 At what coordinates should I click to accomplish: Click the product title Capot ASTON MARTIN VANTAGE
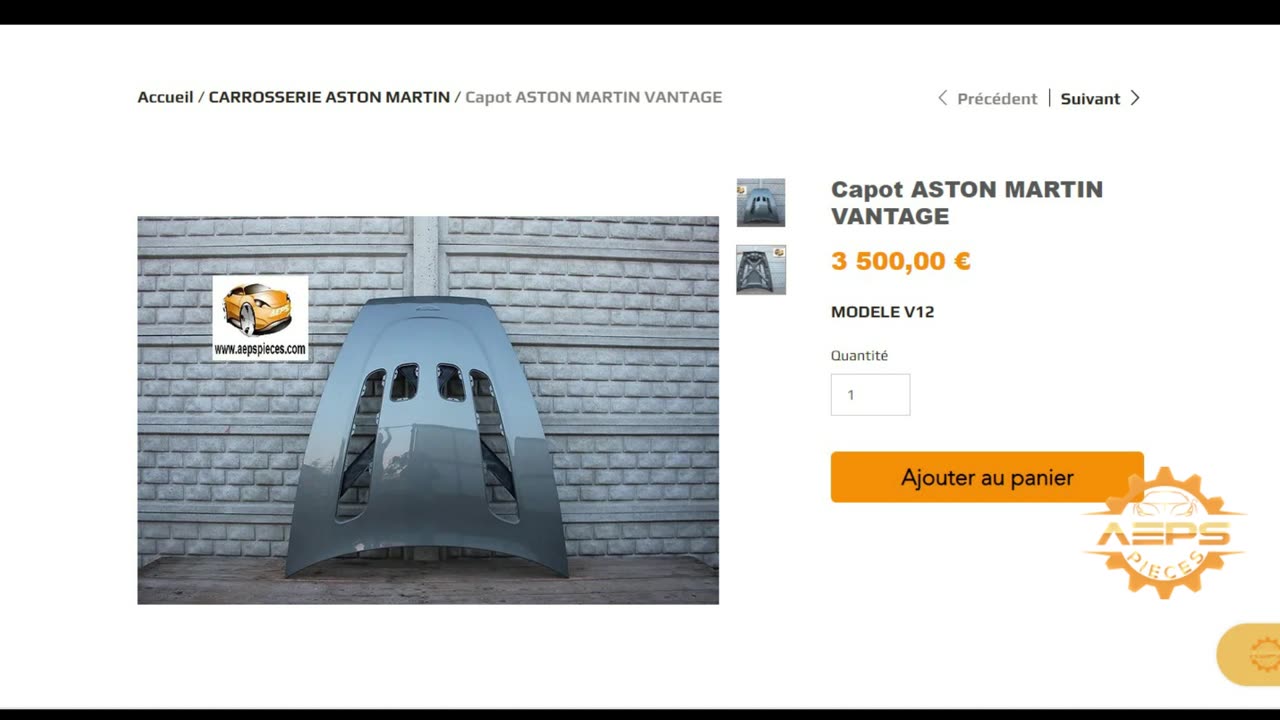tap(967, 202)
